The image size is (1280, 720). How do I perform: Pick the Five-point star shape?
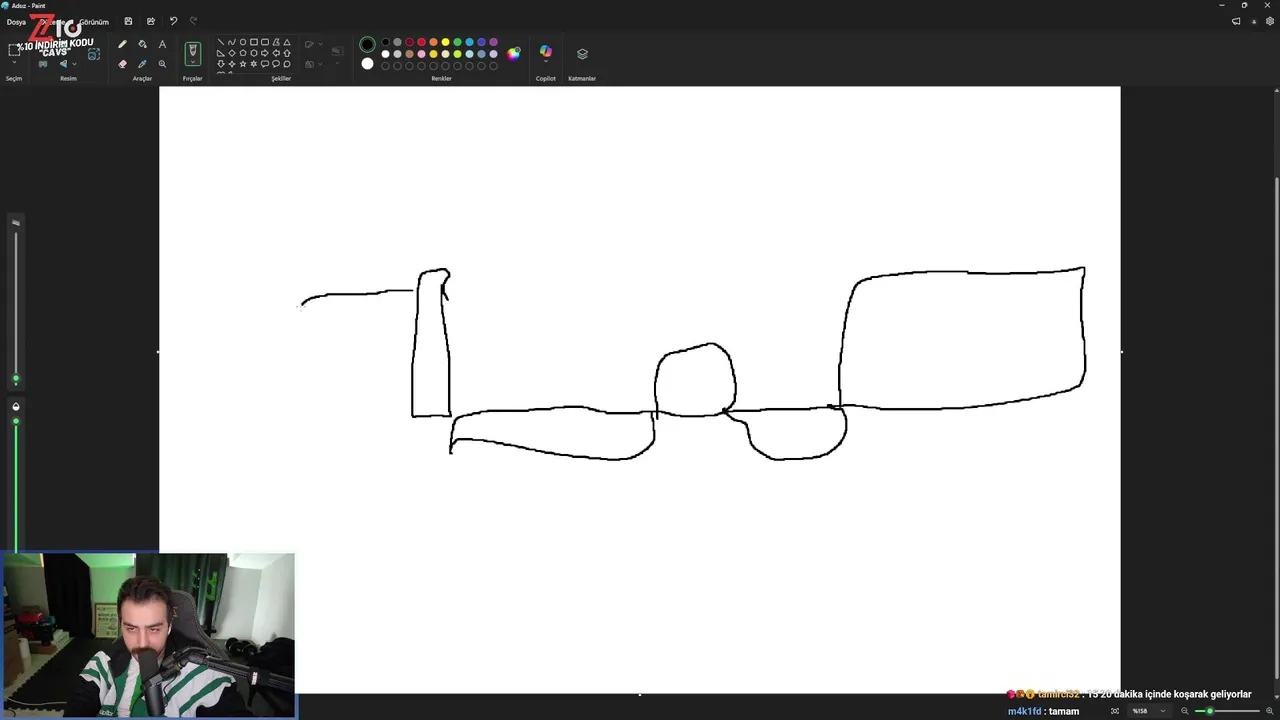pyautogui.click(x=243, y=64)
